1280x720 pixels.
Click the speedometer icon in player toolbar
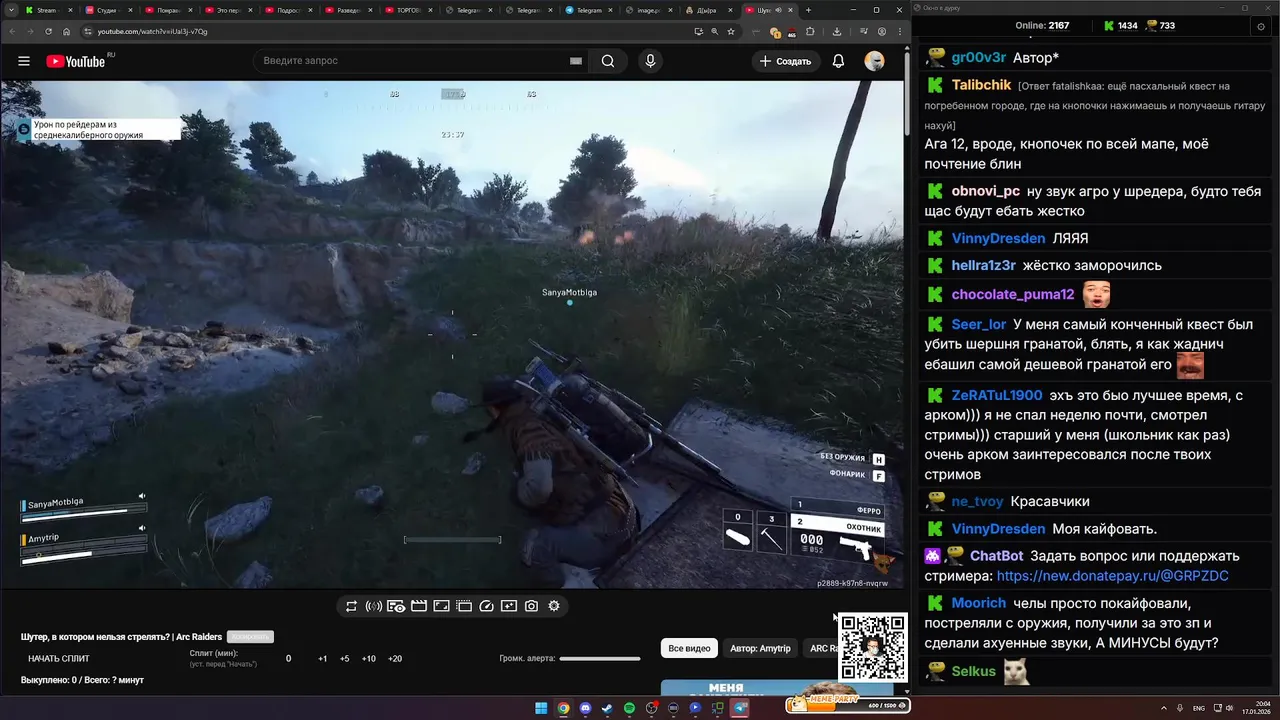pyautogui.click(x=487, y=606)
